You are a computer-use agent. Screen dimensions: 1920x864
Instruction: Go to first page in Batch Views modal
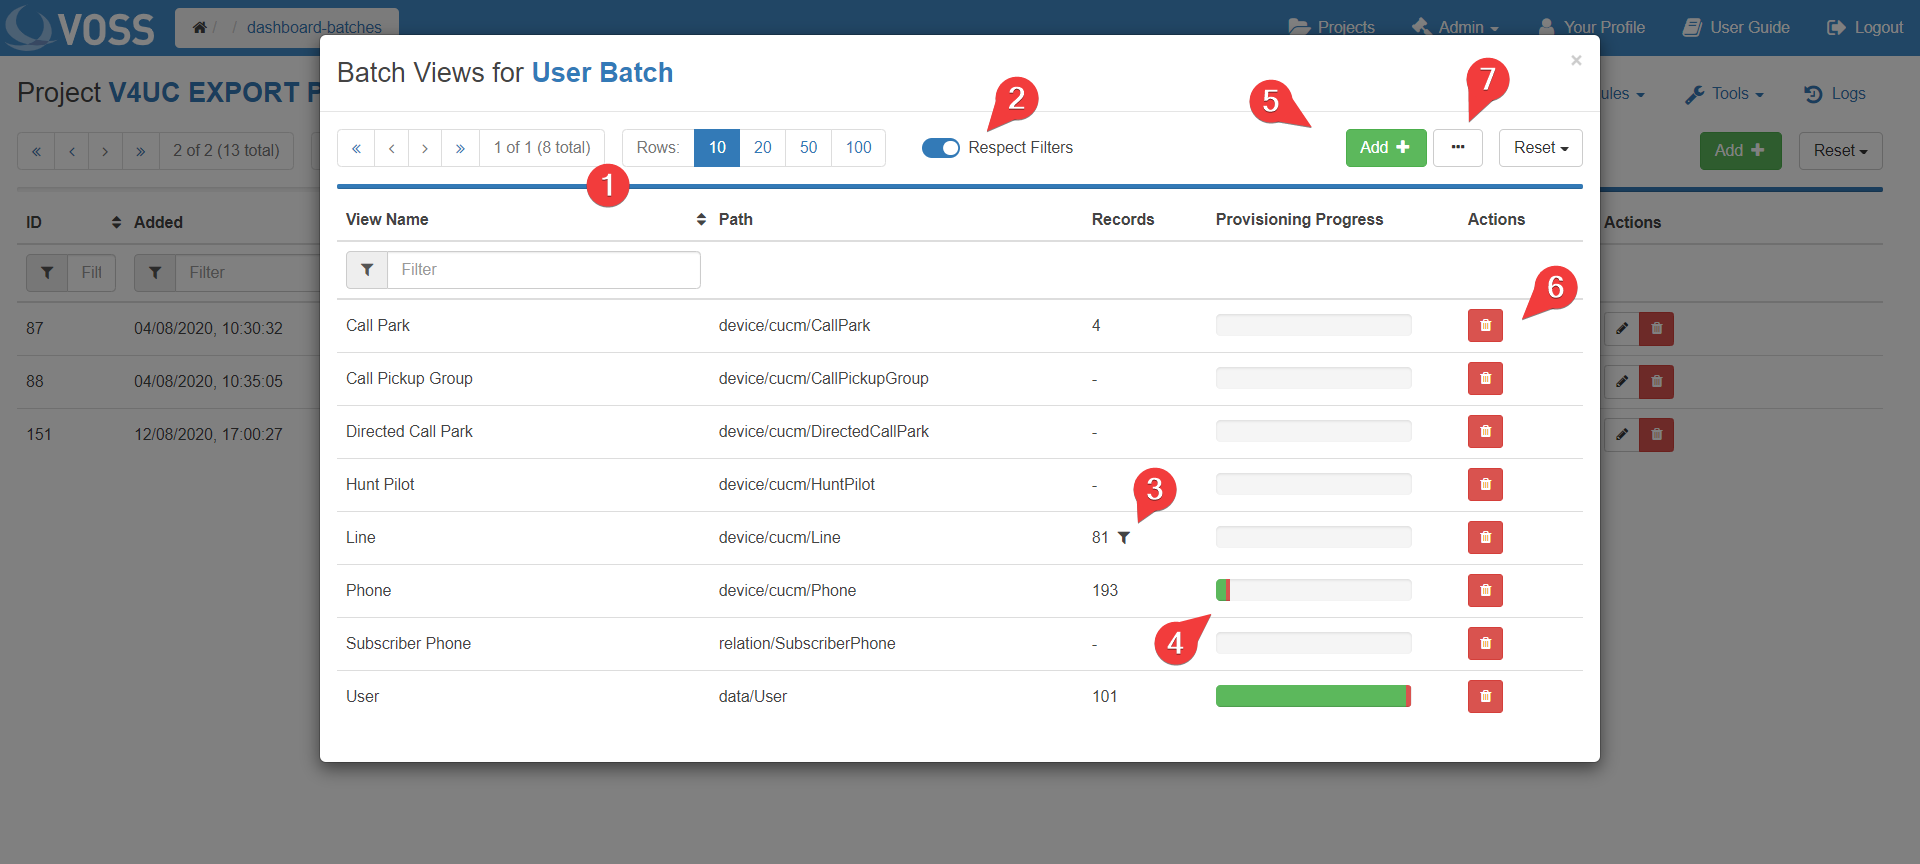pos(356,148)
